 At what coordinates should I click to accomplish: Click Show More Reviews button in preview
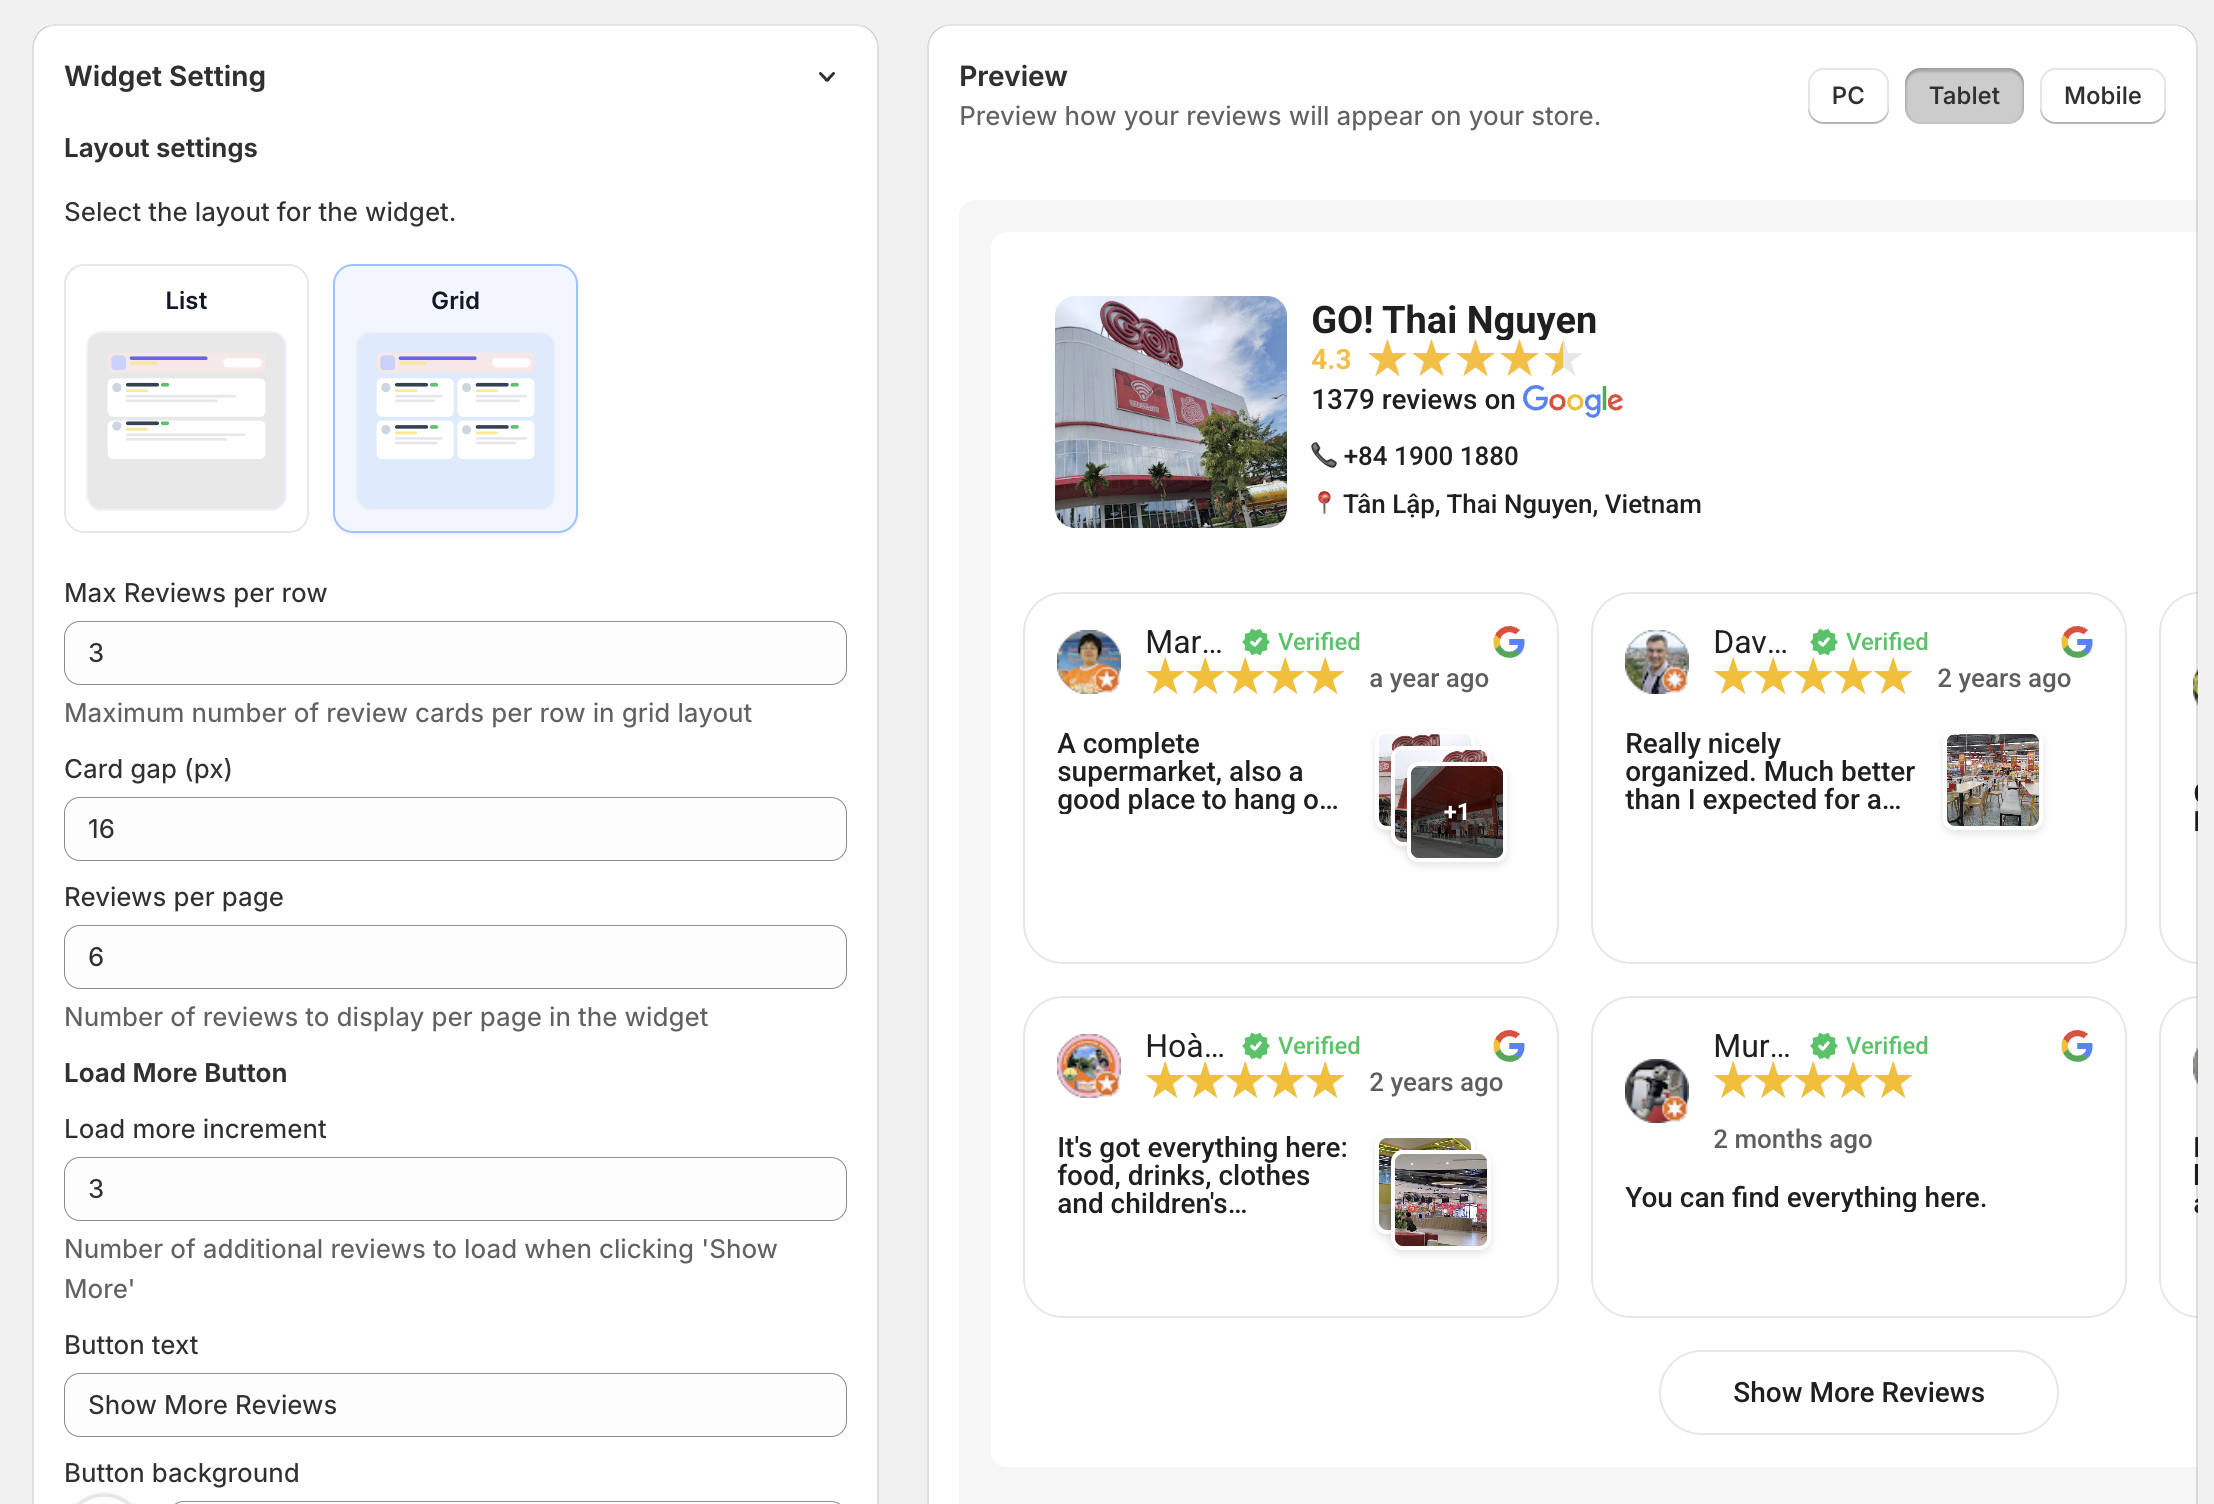tap(1858, 1392)
